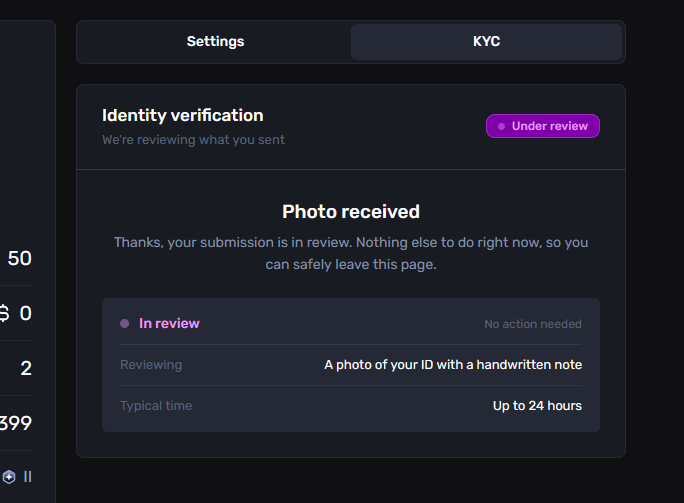Click the sidebar value ending 399
684x503 pixels.
tap(16, 423)
